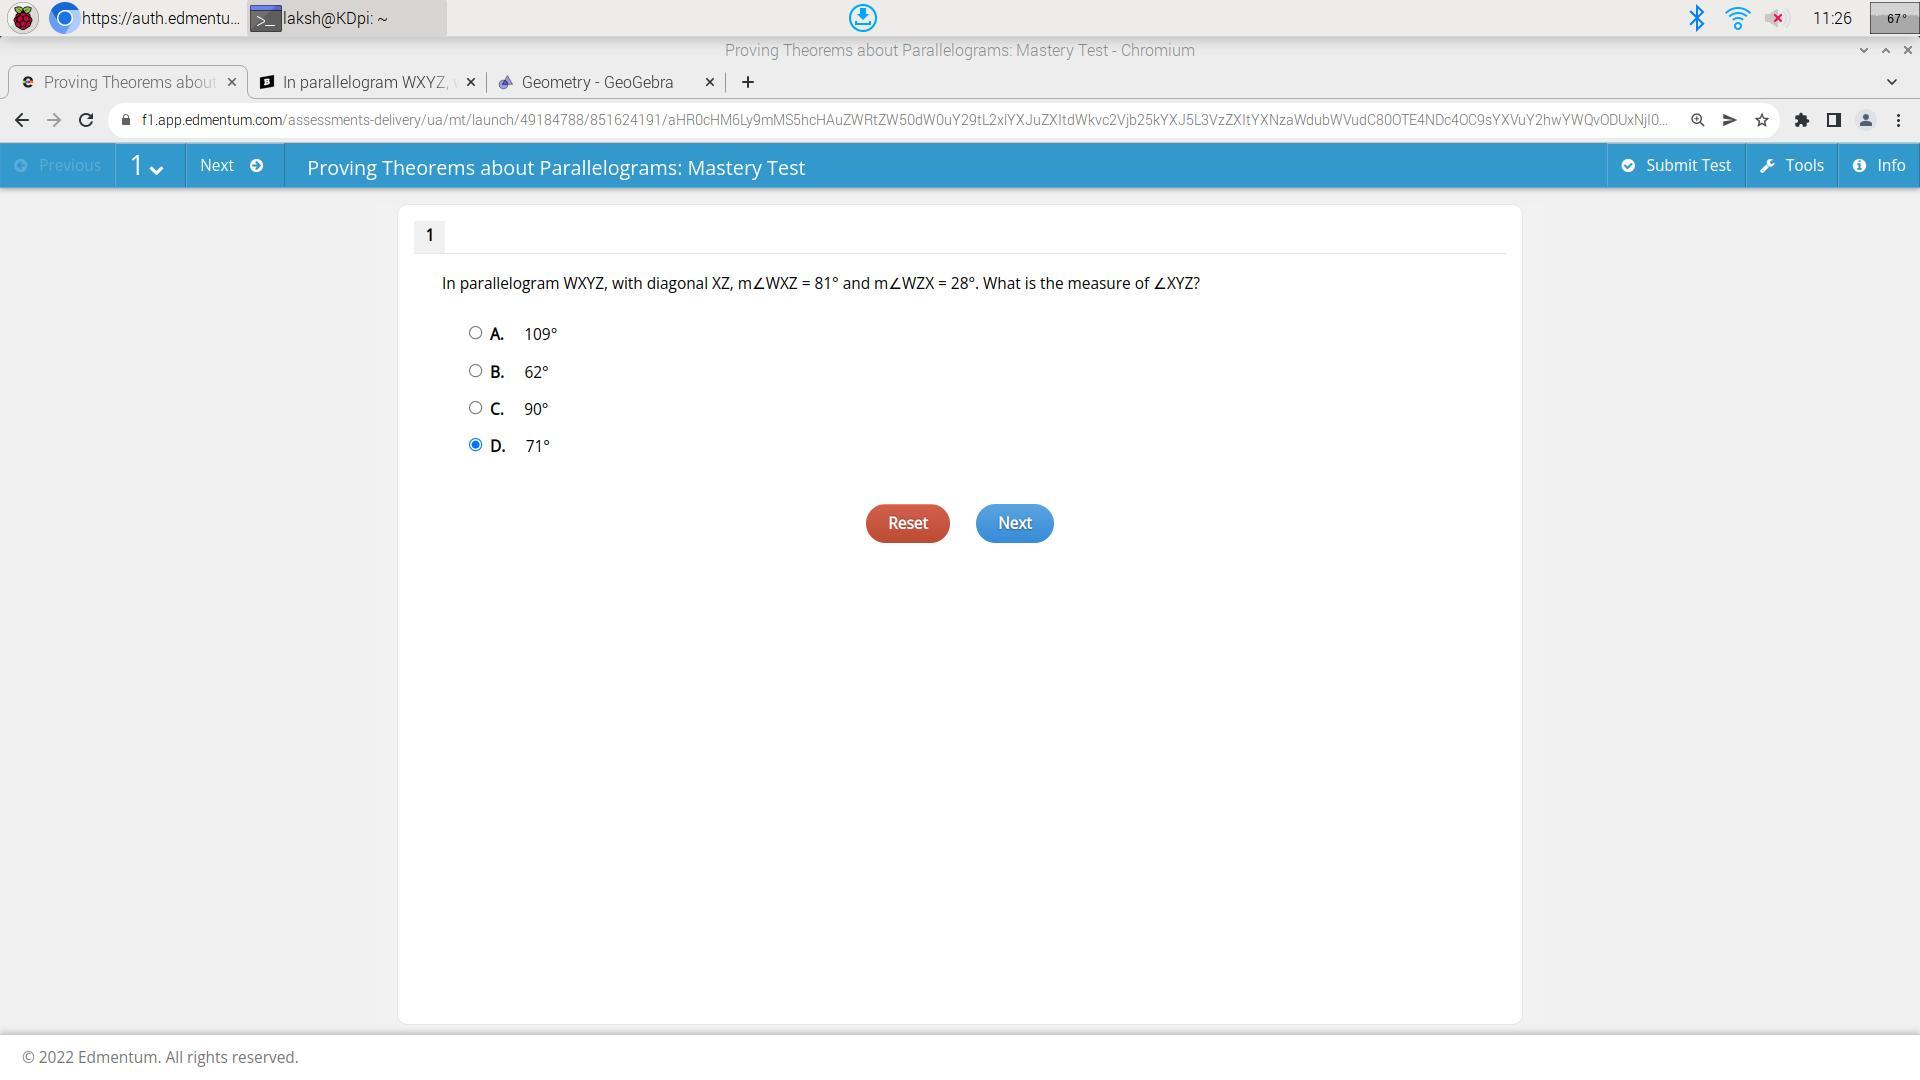Image resolution: width=1920 pixels, height=1080 pixels.
Task: Click the side panel toggle icon
Action: (x=1833, y=120)
